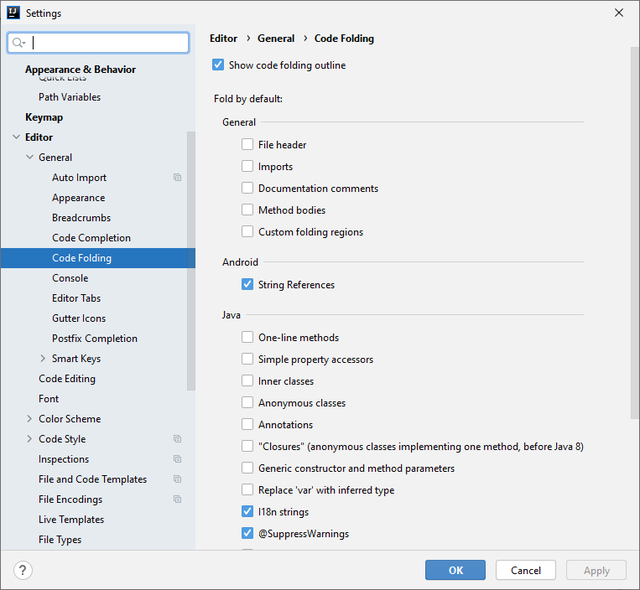Click the copy icon beside File Encodings
Image resolution: width=640 pixels, height=590 pixels.
[x=177, y=499]
